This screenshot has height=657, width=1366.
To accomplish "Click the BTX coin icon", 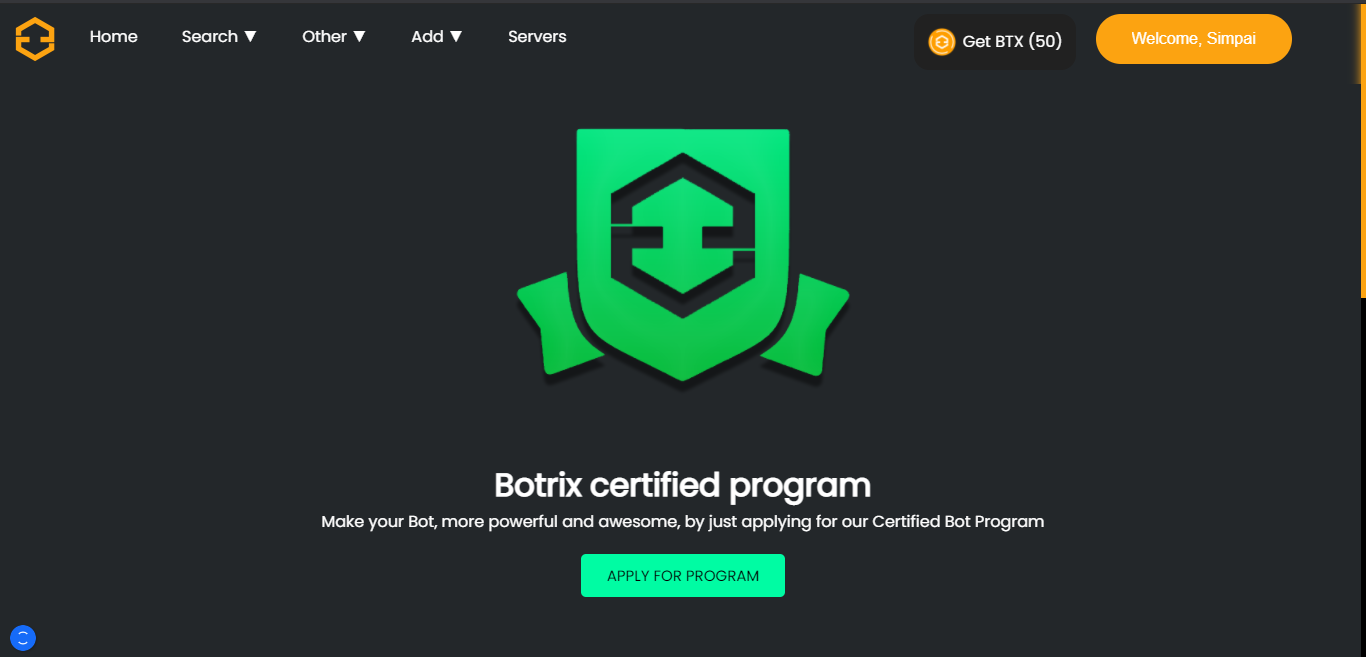I will coord(942,42).
